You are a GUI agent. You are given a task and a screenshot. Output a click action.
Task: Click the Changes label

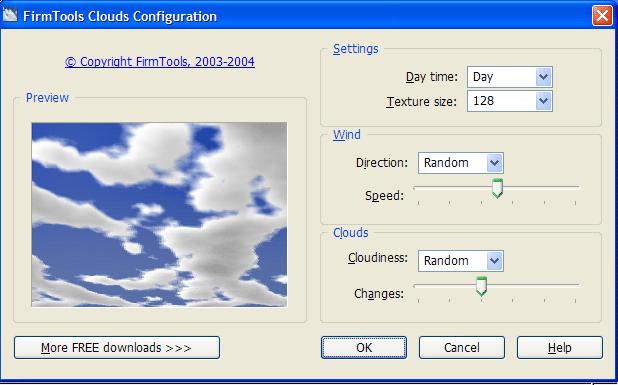point(379,294)
